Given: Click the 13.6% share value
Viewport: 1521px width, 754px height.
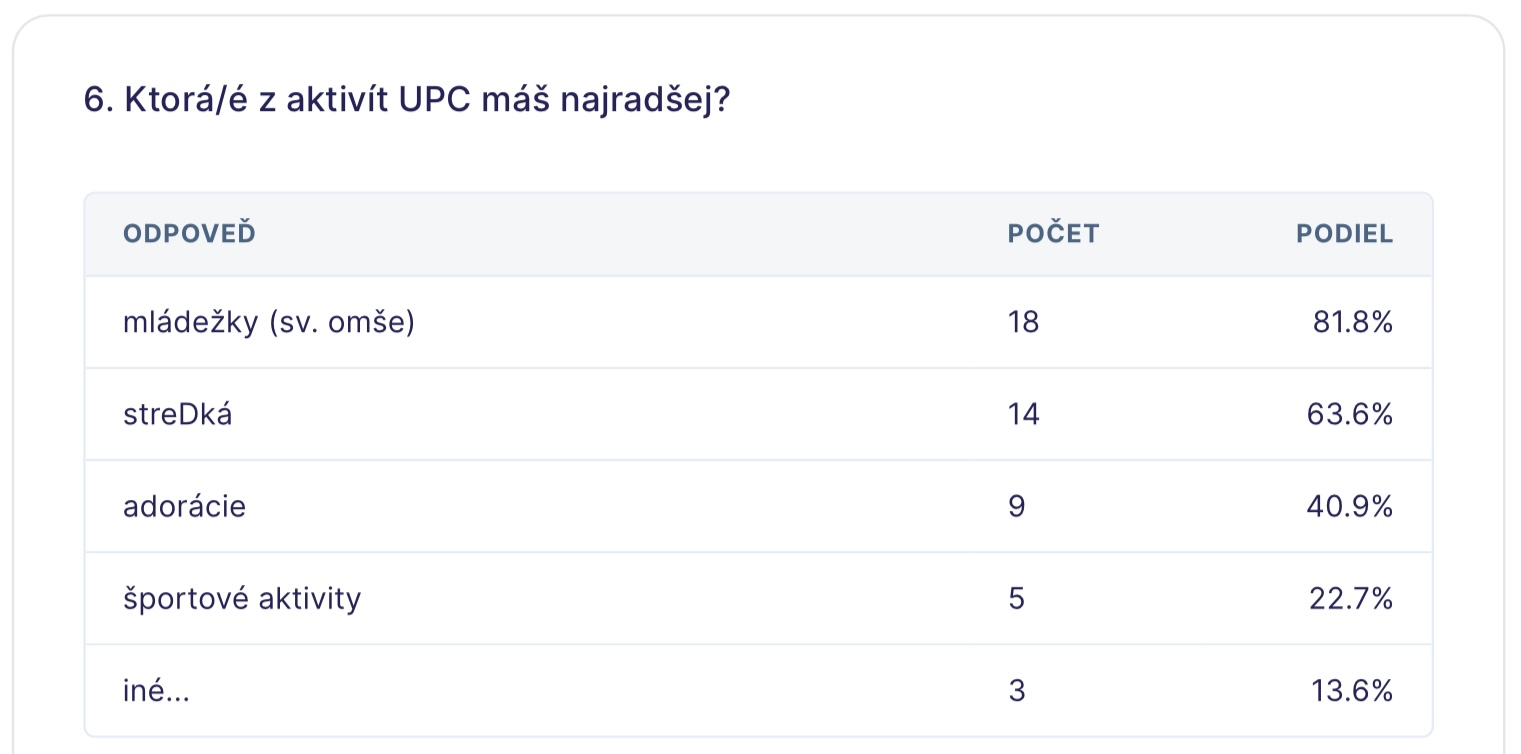Looking at the screenshot, I should (x=1352, y=691).
